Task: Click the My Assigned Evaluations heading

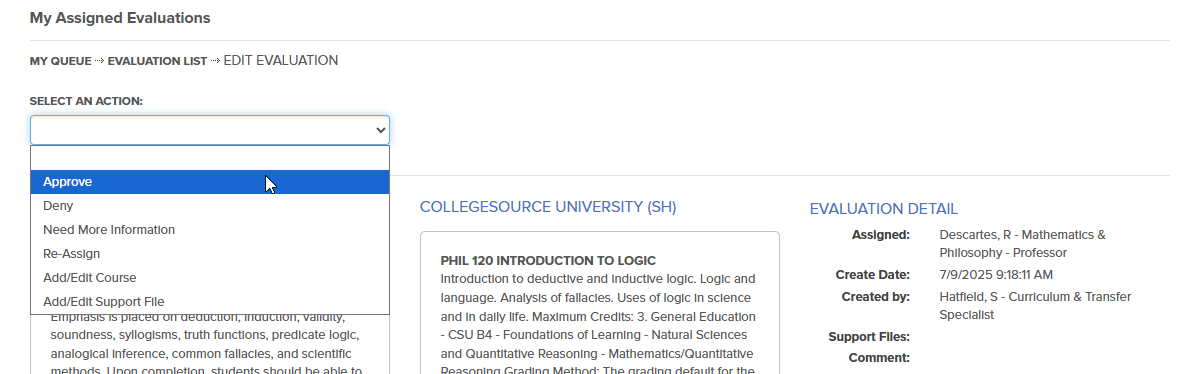Action: (120, 18)
